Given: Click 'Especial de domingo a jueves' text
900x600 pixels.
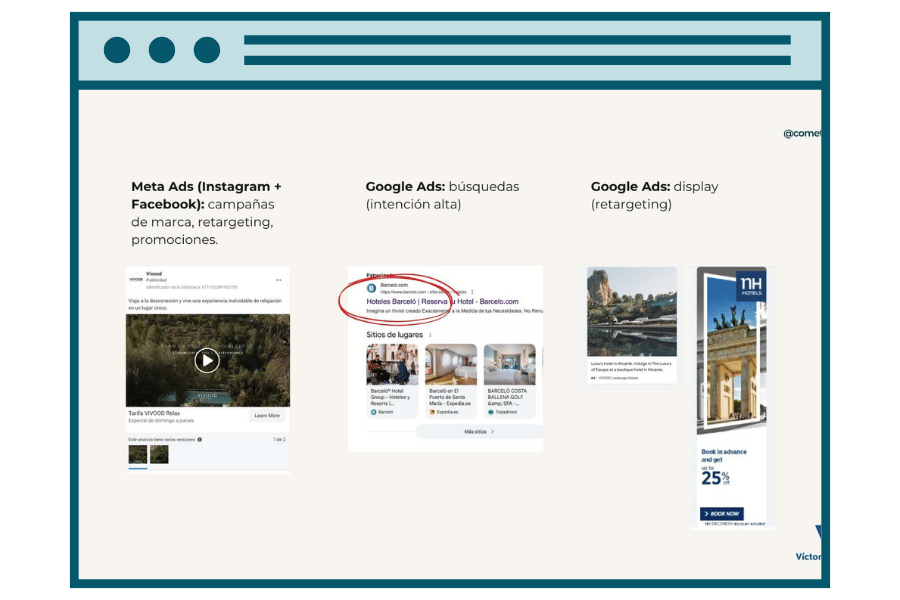Looking at the screenshot, I should [x=161, y=421].
